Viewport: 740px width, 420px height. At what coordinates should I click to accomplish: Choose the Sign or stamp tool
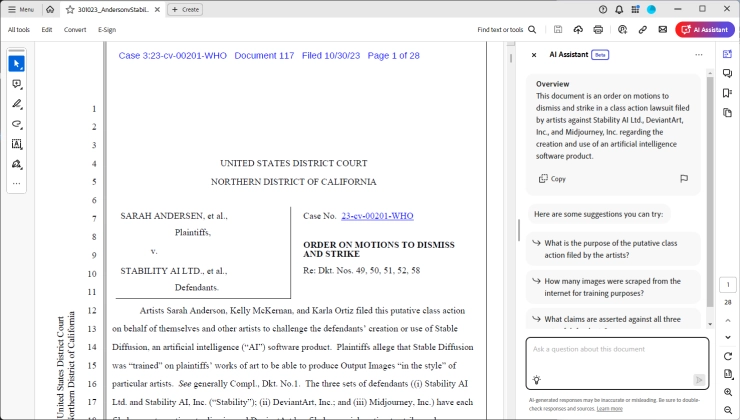click(17, 164)
